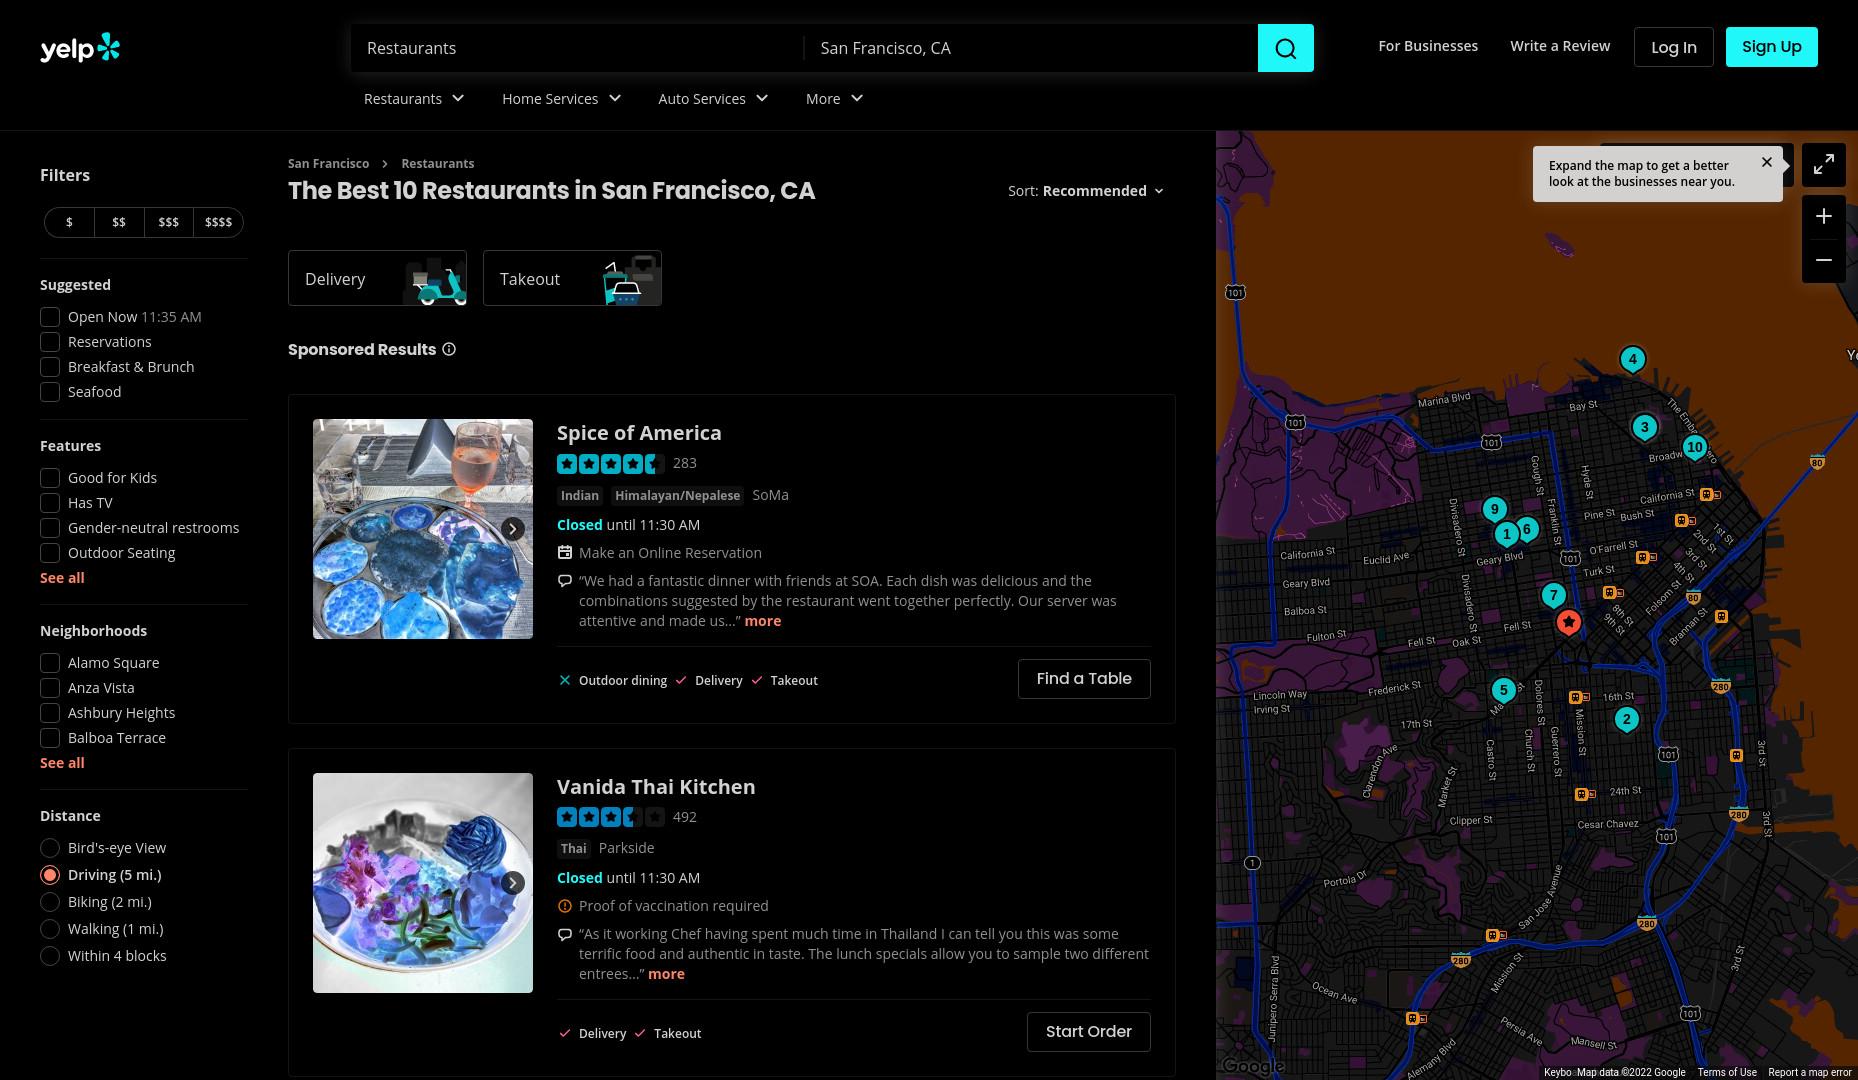This screenshot has width=1858, height=1080.
Task: Click map pin number 2
Action: point(1627,719)
